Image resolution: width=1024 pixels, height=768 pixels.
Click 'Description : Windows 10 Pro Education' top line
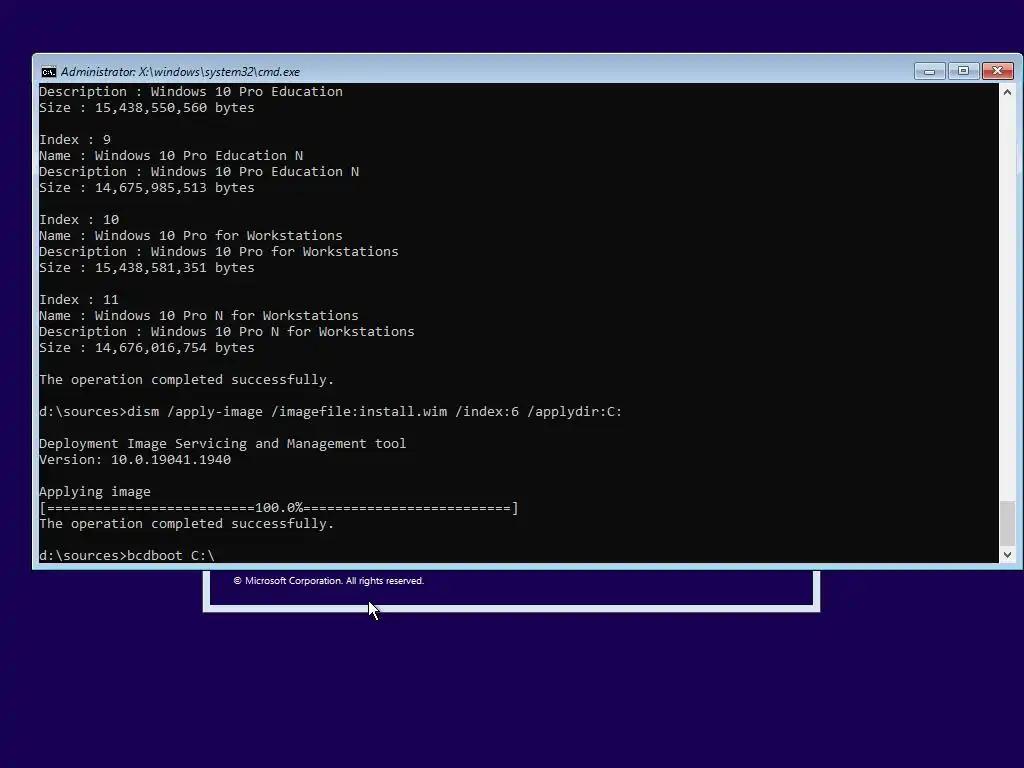pos(191,91)
